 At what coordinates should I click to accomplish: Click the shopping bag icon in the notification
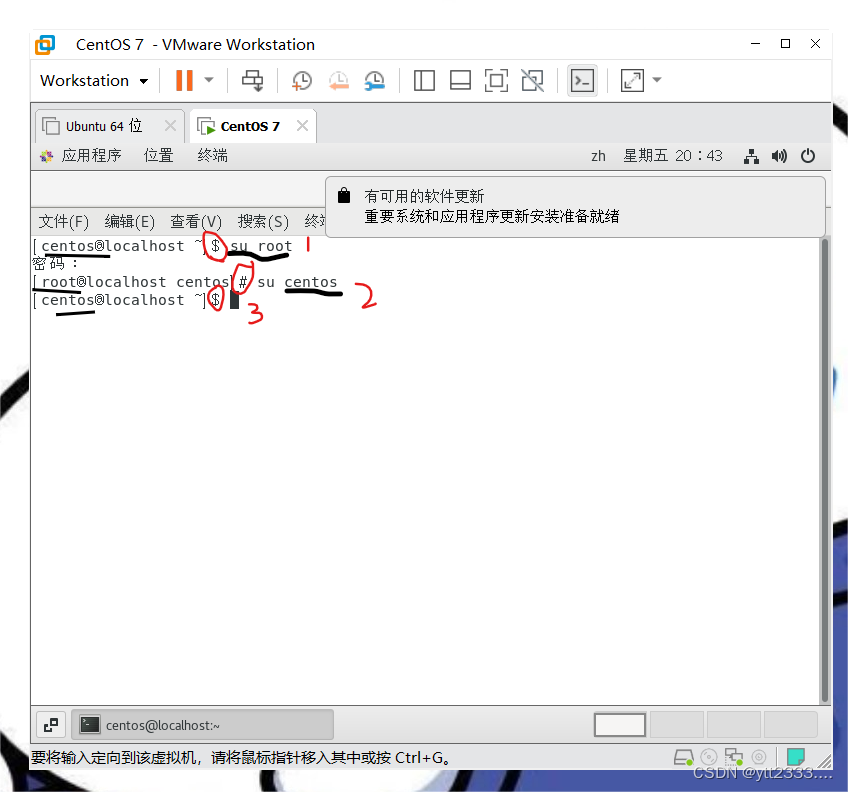344,195
